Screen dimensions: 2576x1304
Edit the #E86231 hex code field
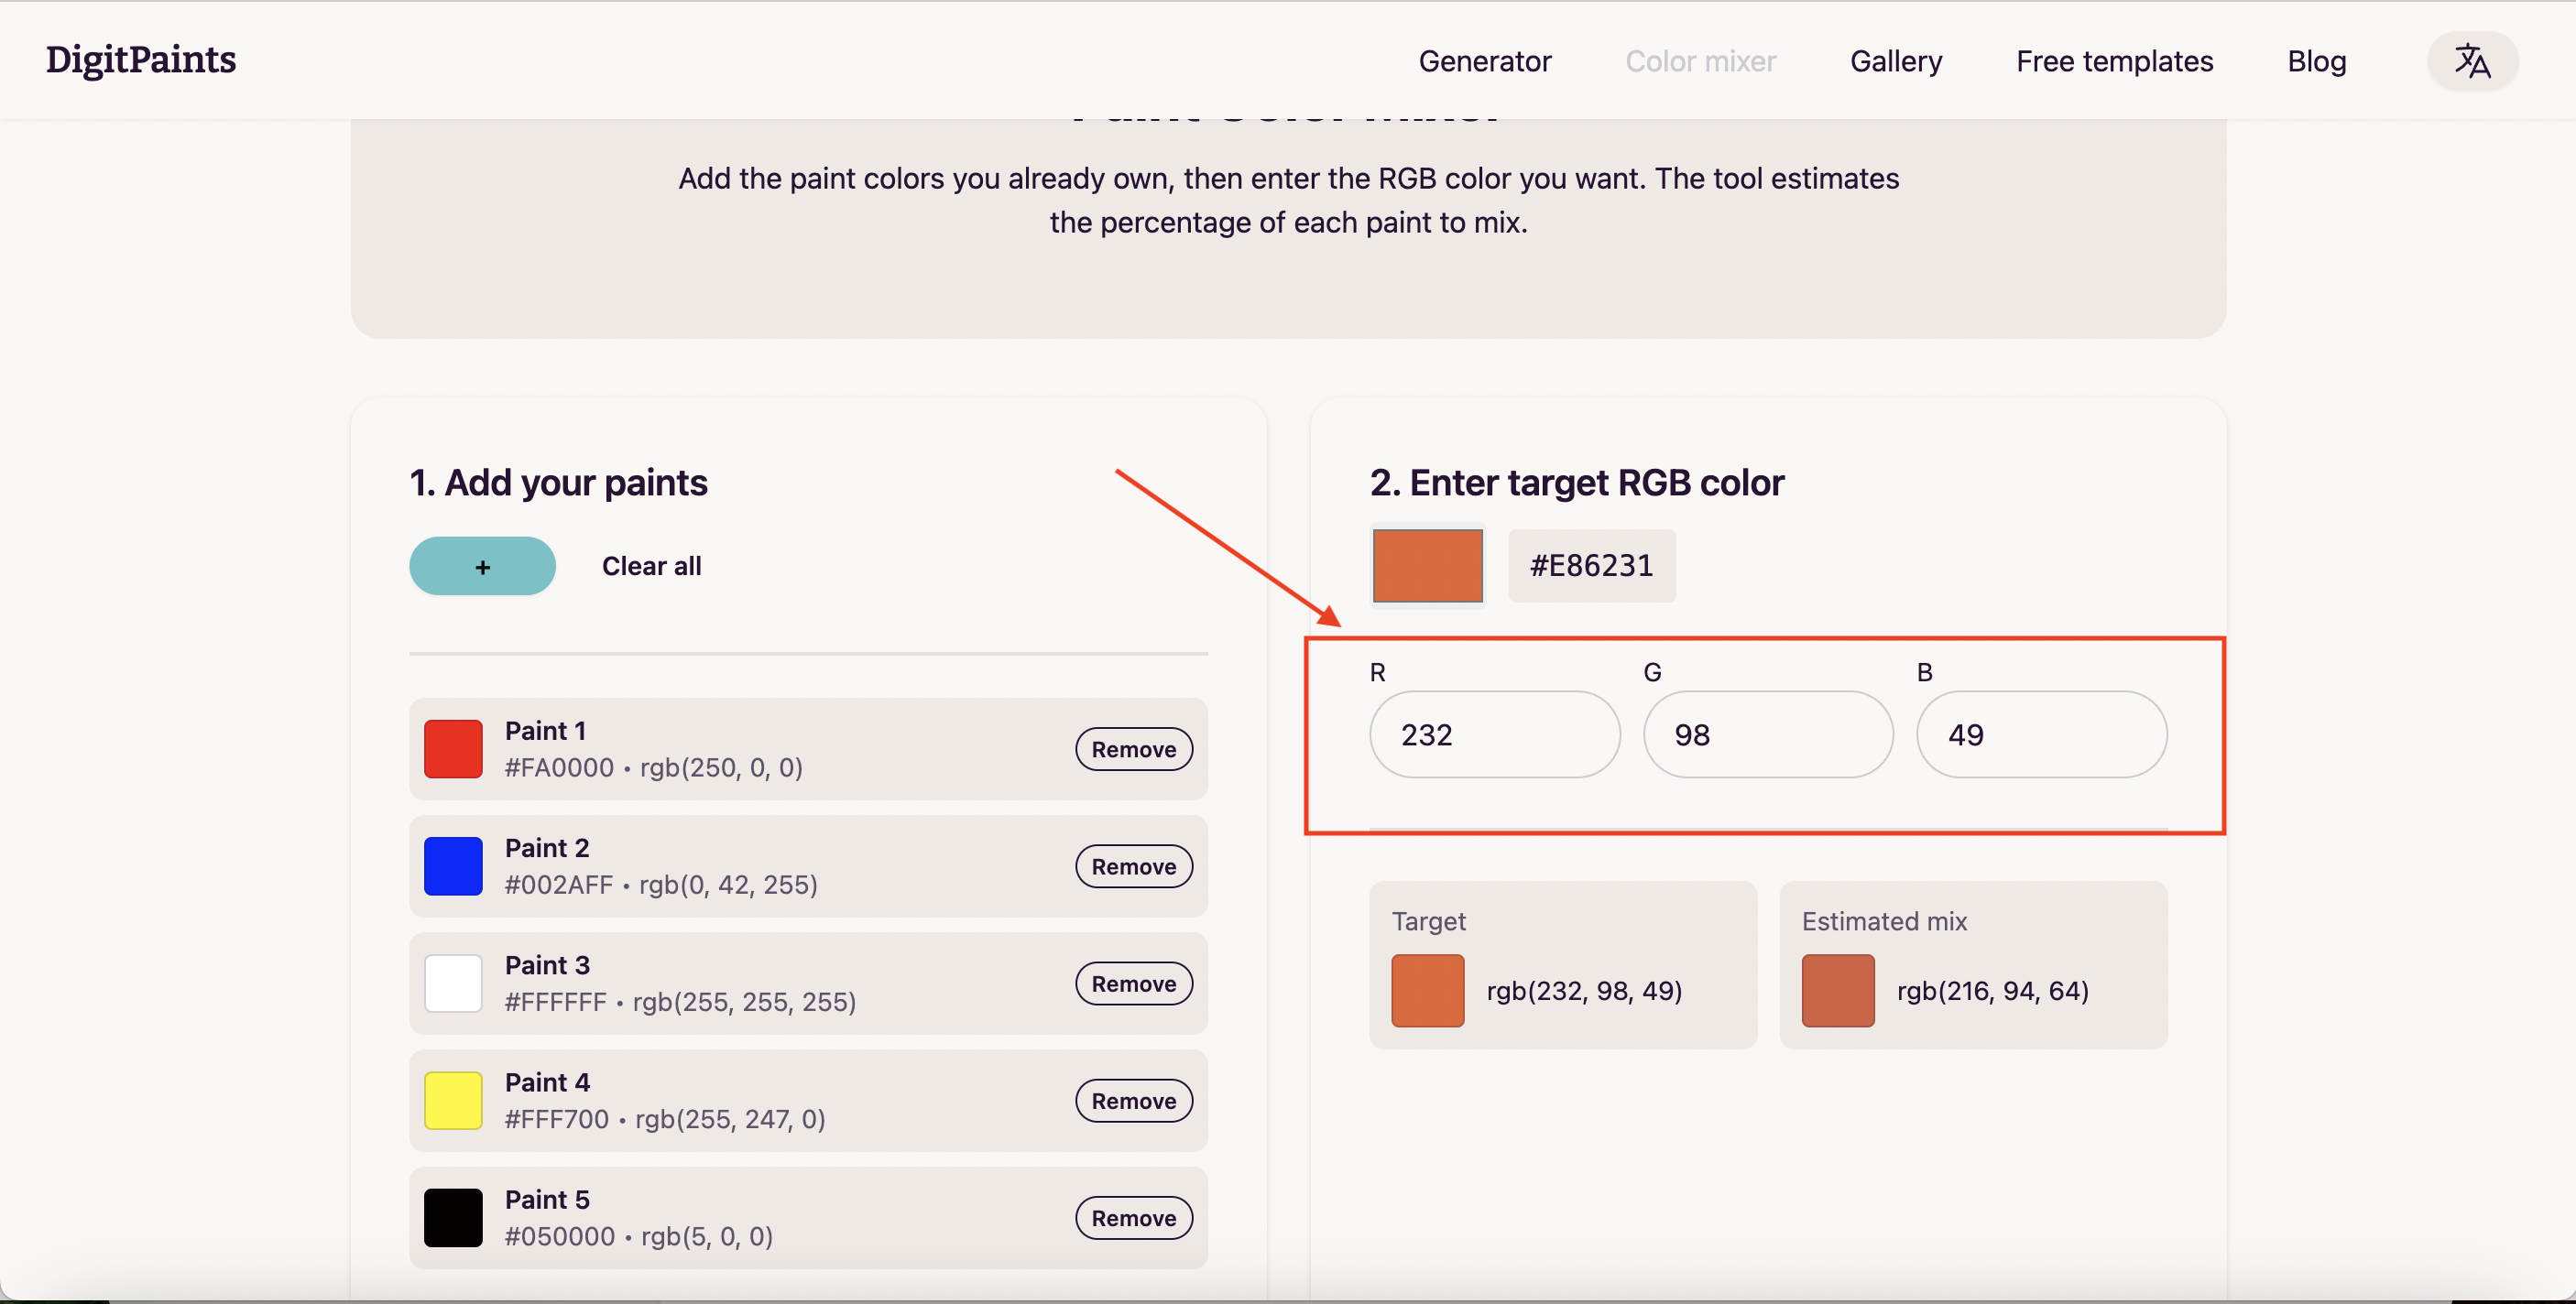pos(1591,566)
